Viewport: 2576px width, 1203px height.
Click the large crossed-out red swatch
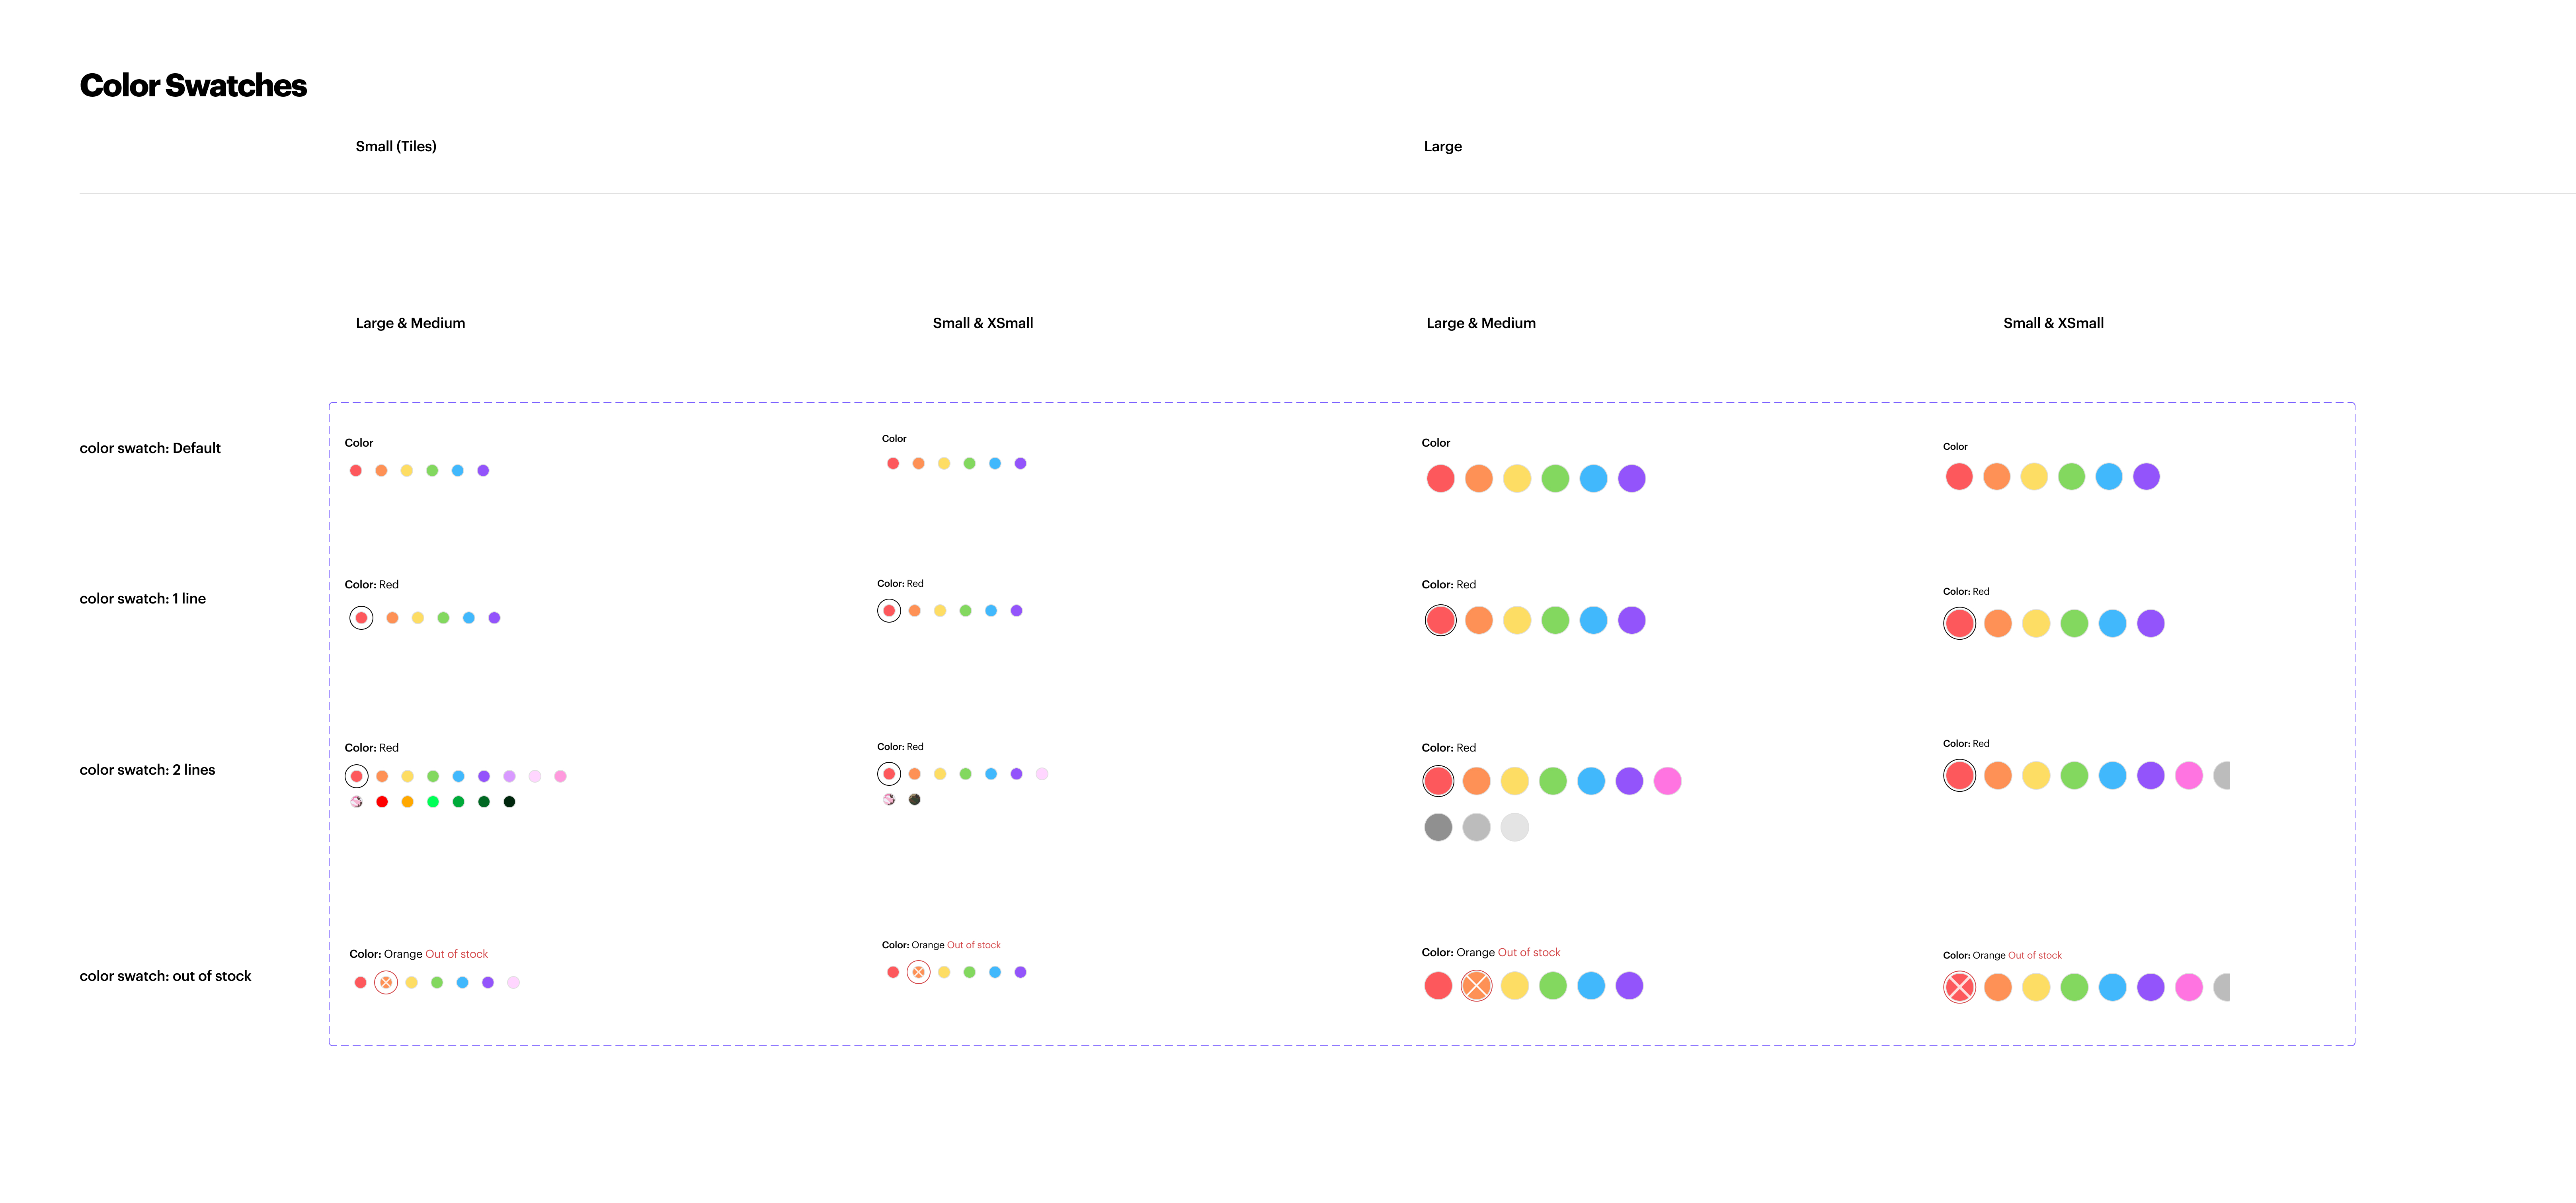[x=1959, y=987]
